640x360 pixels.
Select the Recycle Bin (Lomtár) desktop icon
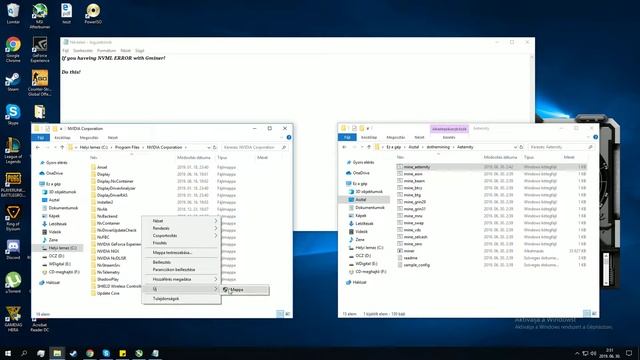pyautogui.click(x=13, y=13)
